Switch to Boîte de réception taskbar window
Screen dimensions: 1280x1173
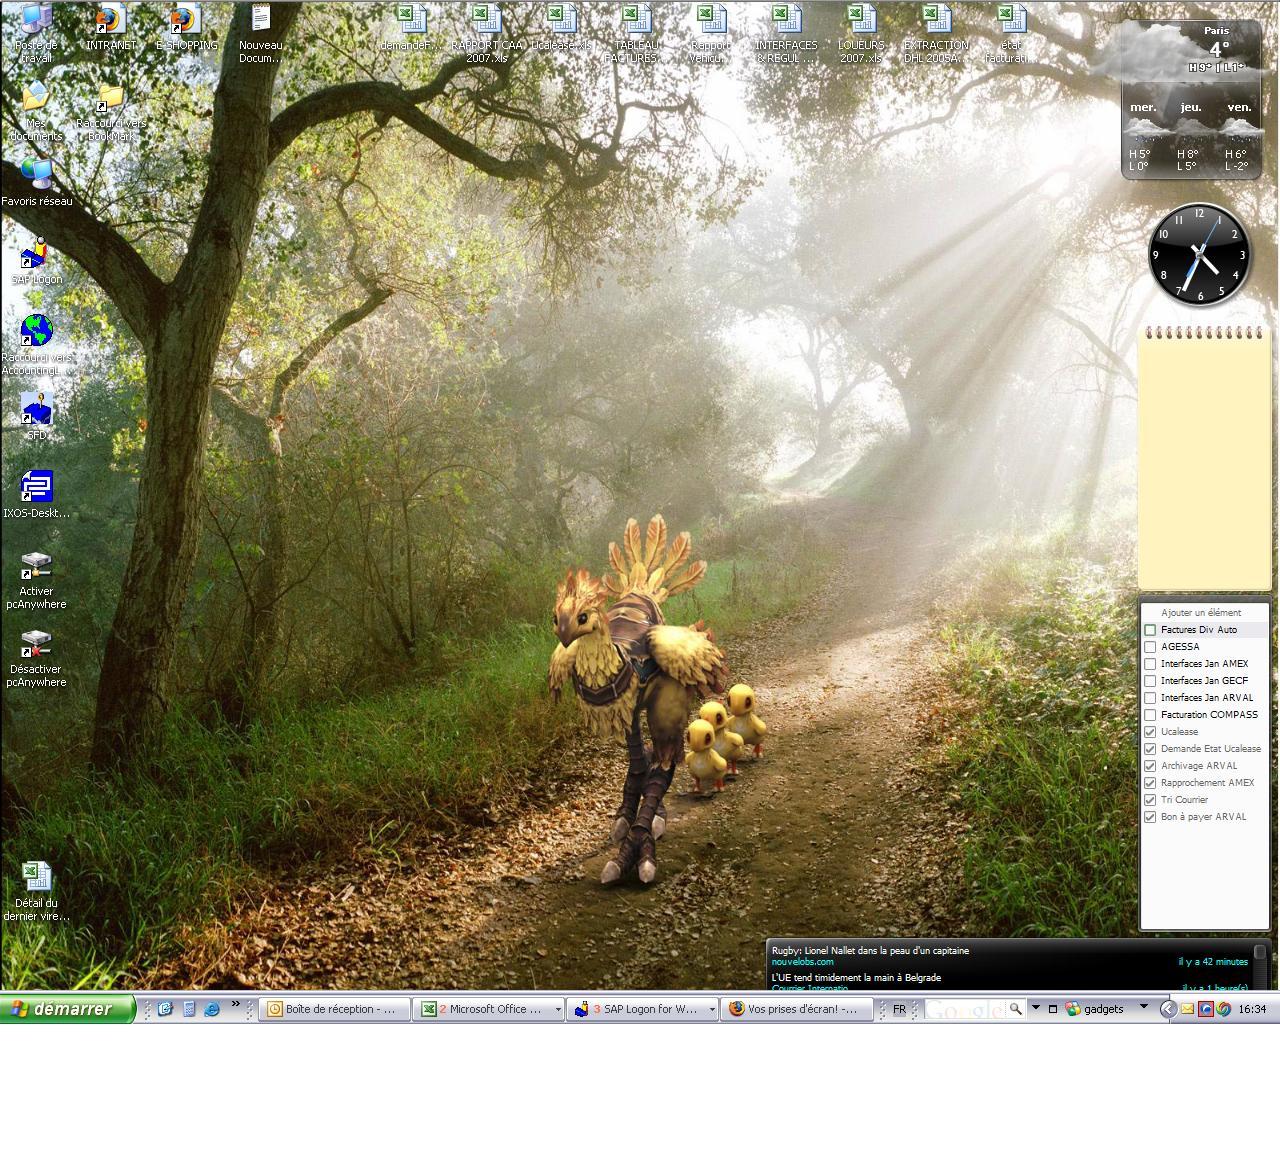point(336,1010)
